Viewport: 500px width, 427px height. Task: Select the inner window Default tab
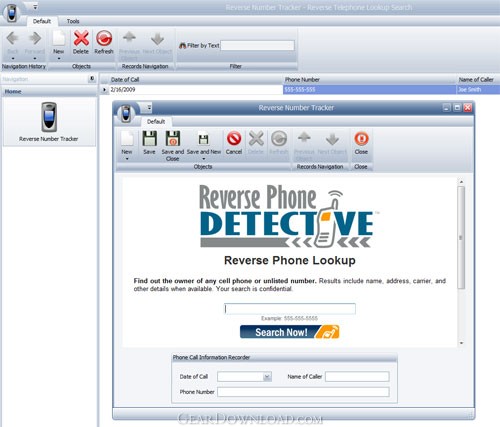(156, 122)
